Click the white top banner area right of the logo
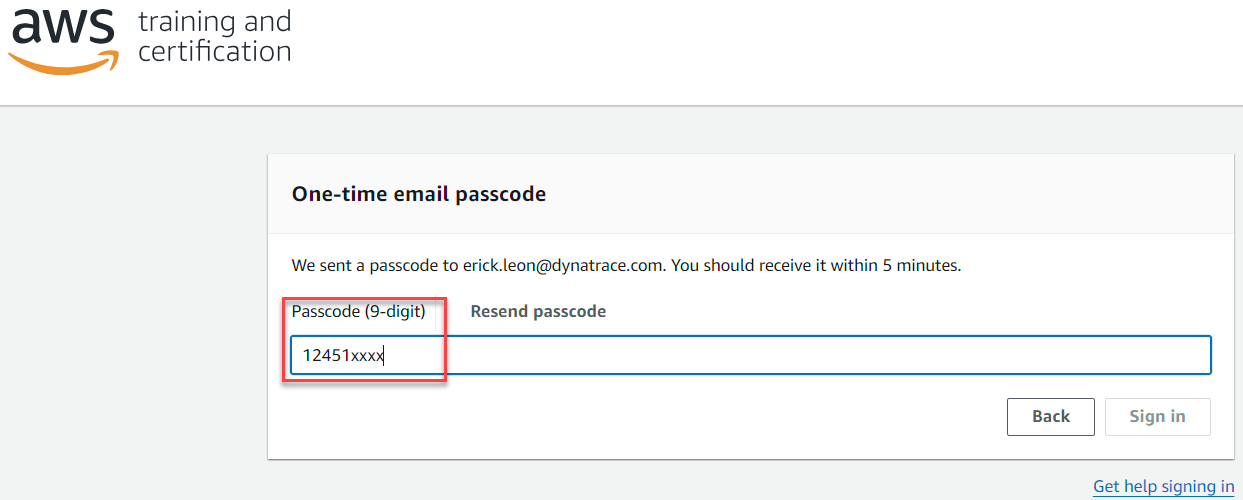 coord(760,50)
